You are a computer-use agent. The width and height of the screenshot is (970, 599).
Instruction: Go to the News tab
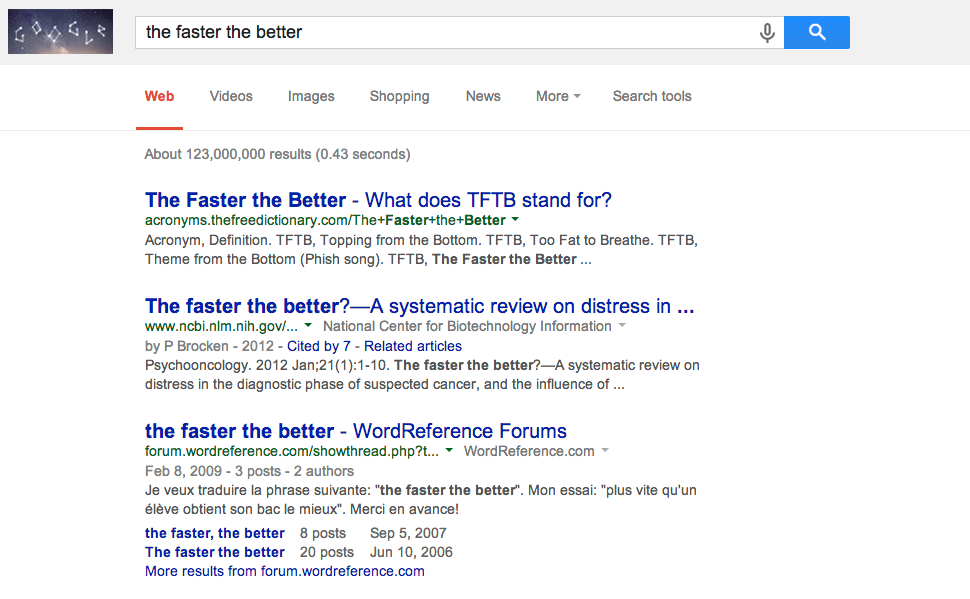483,96
